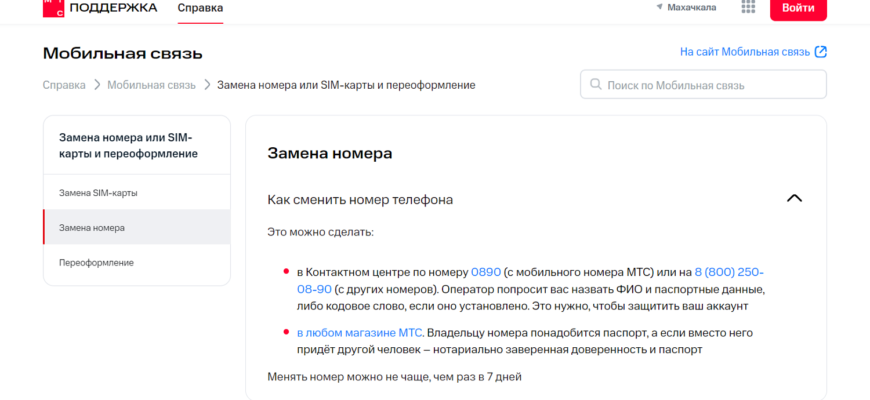Change the city Махачкала
This screenshot has width=870, height=400.
coord(692,7)
